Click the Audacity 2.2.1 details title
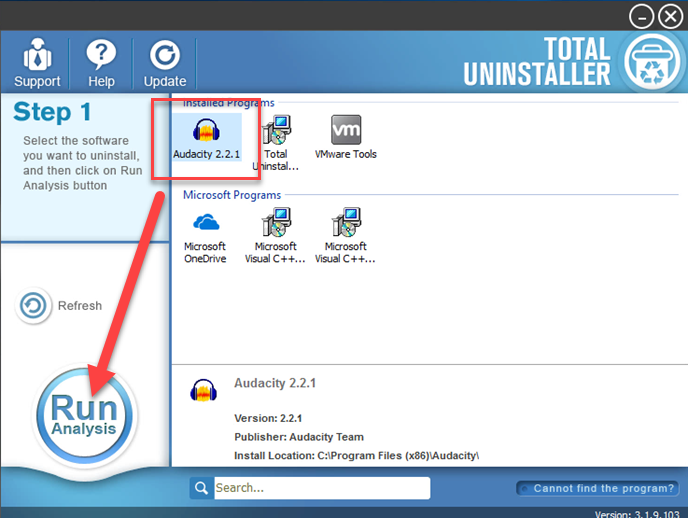Image resolution: width=688 pixels, height=518 pixels. [x=275, y=383]
